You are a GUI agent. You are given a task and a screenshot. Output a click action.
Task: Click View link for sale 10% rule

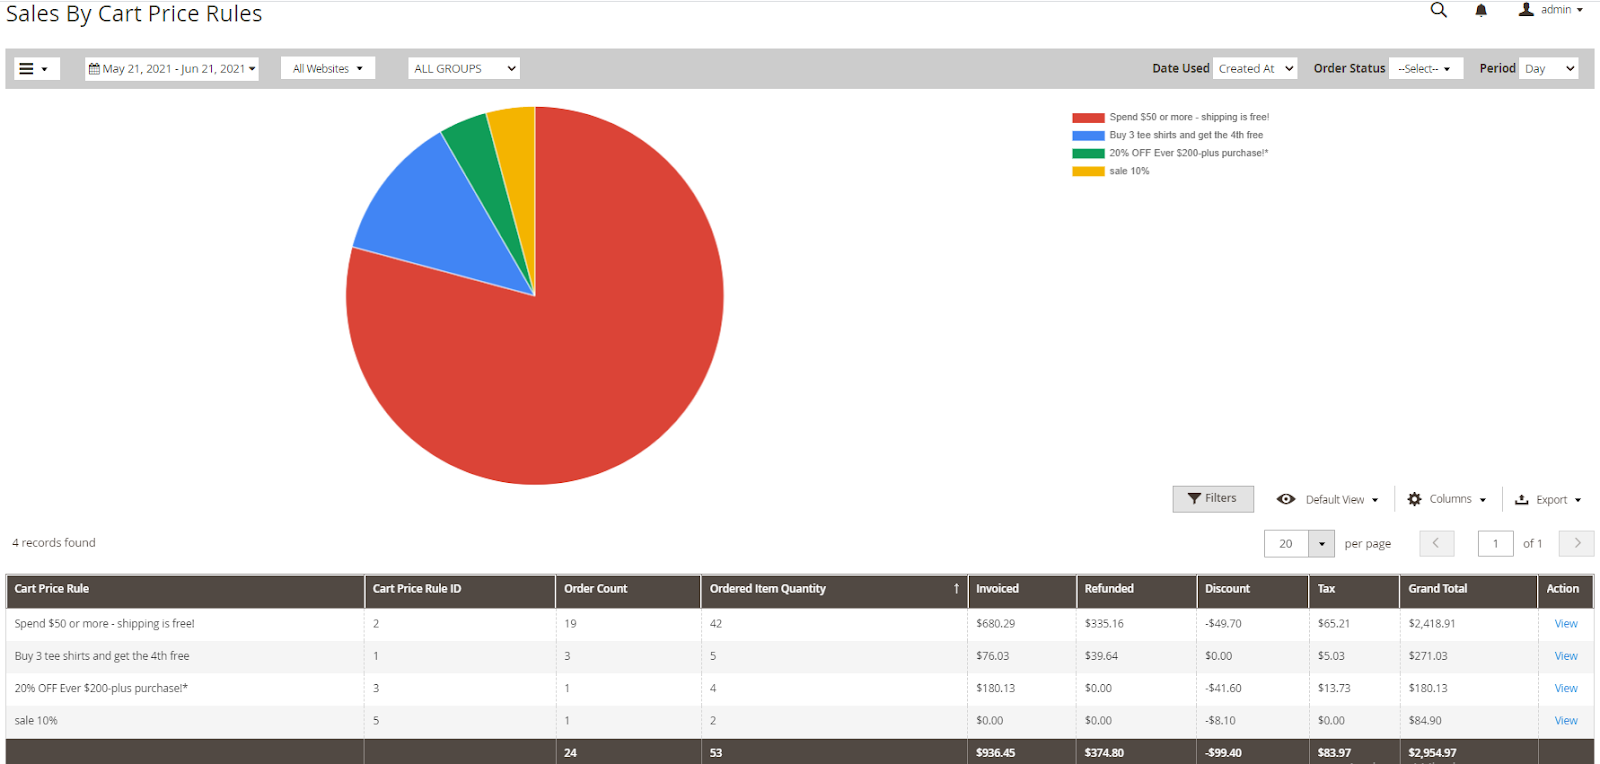(1565, 721)
